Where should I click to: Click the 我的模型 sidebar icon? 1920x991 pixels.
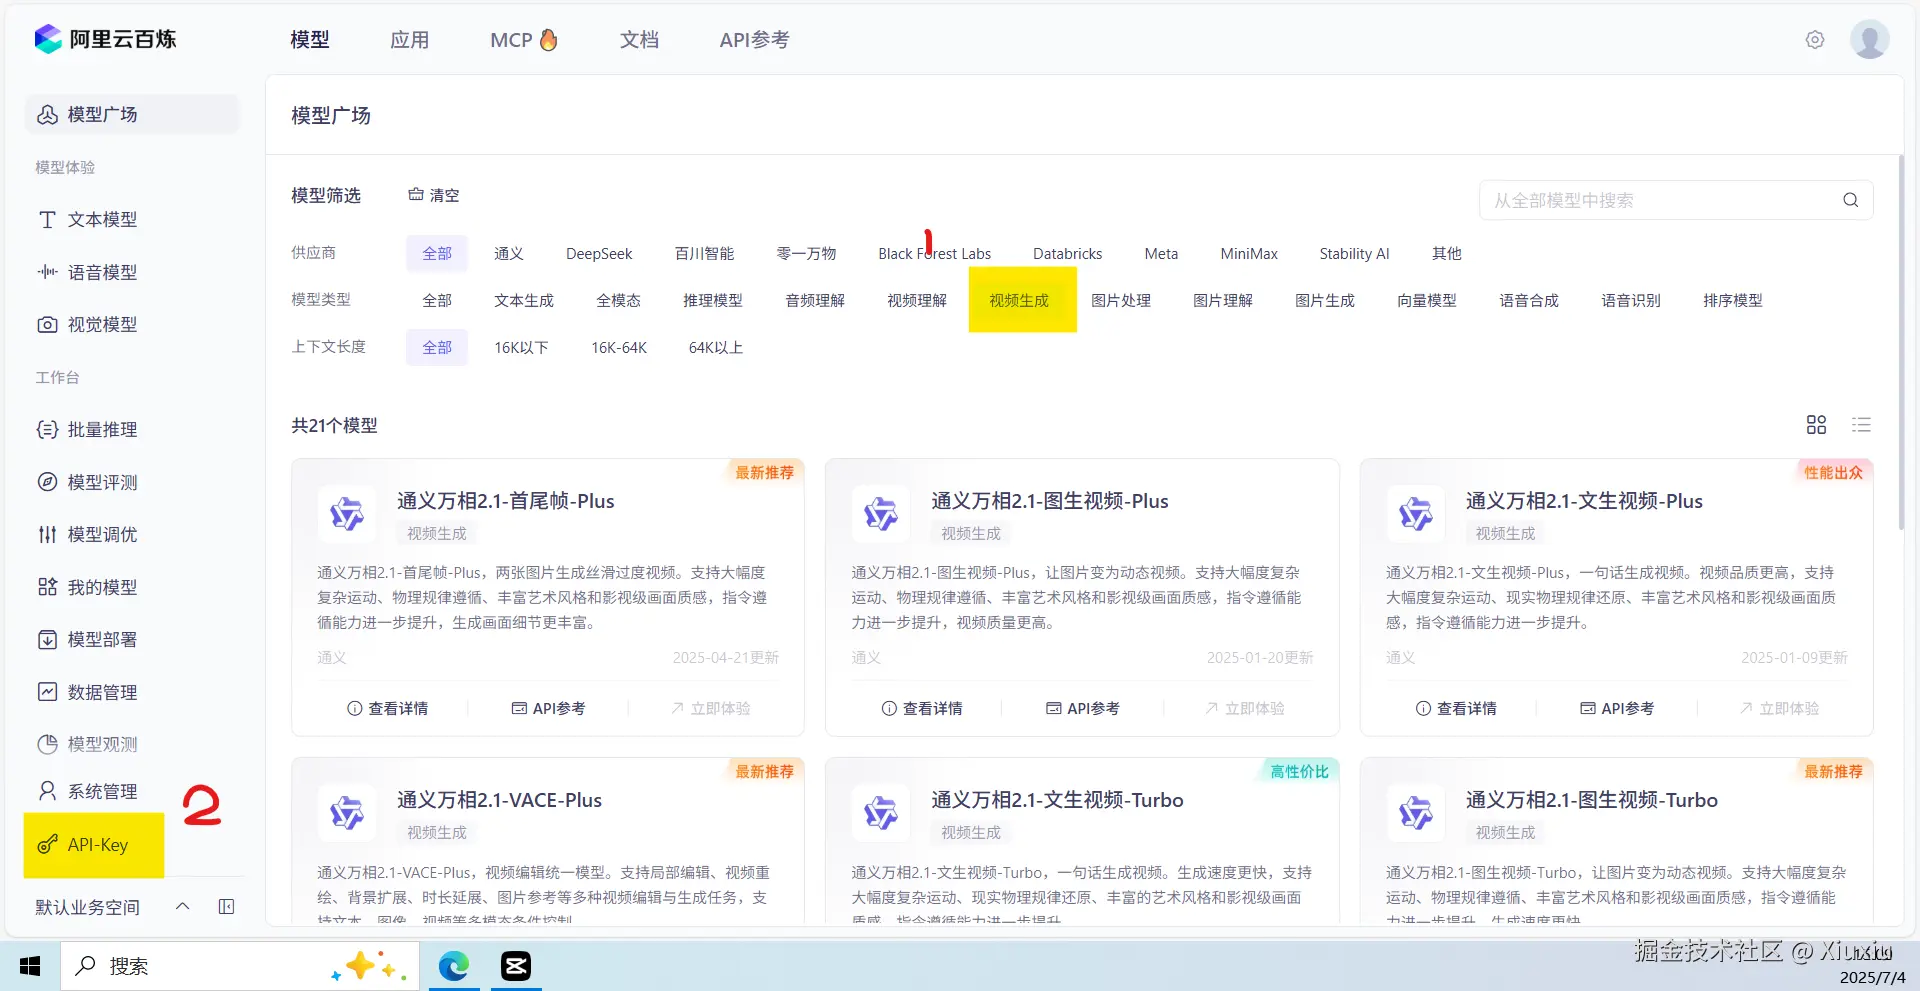coord(47,587)
